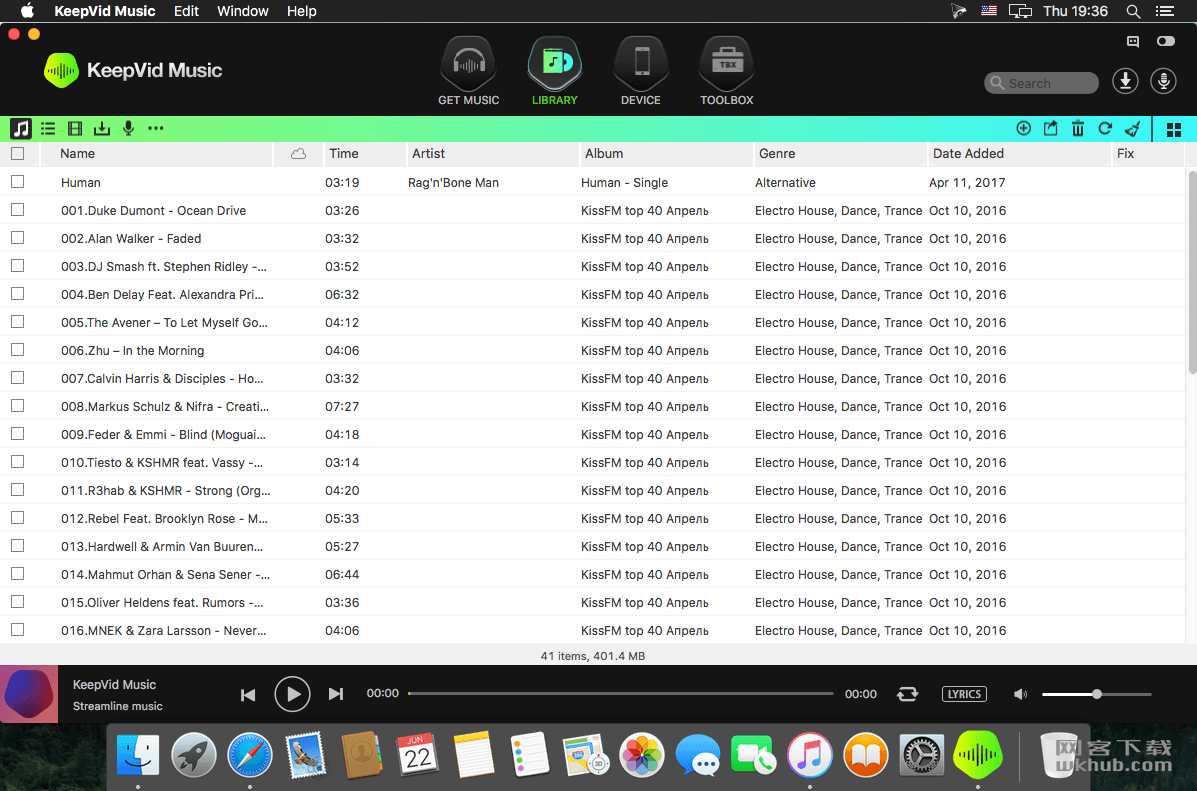Open Spotlight search in menu bar

(1134, 11)
